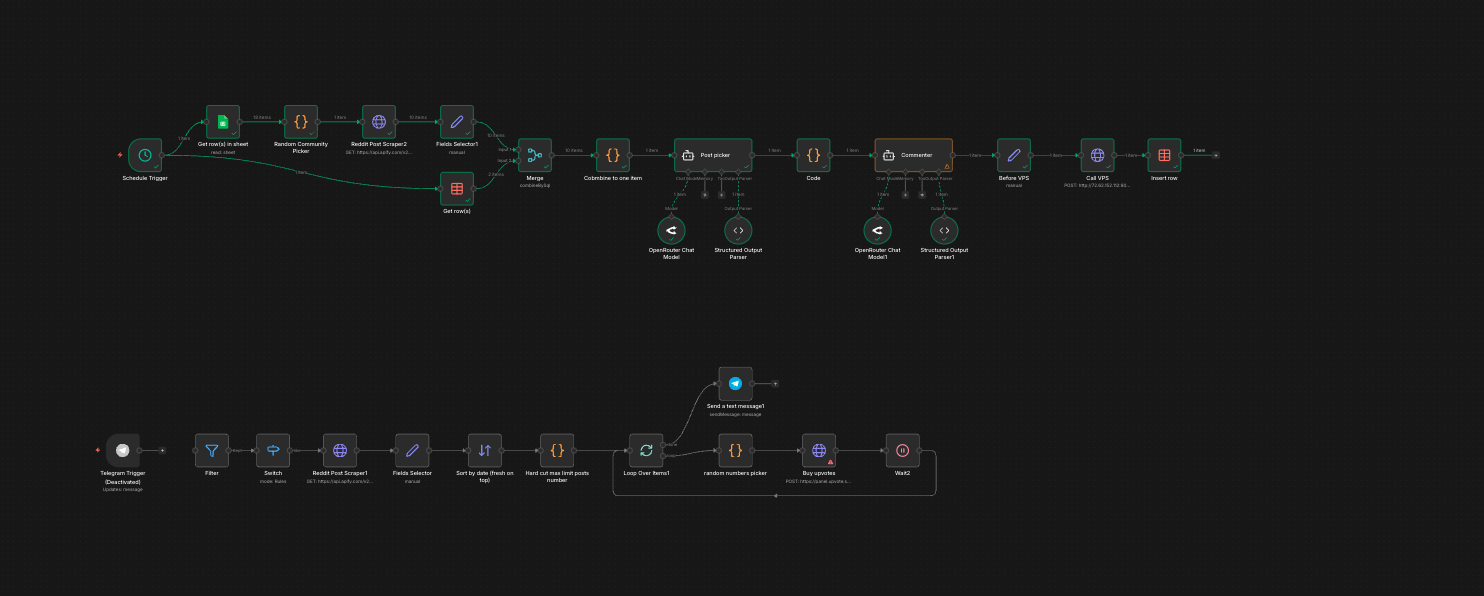The image size is (1484, 596).
Task: Select the Insert row node
Action: point(1163,155)
